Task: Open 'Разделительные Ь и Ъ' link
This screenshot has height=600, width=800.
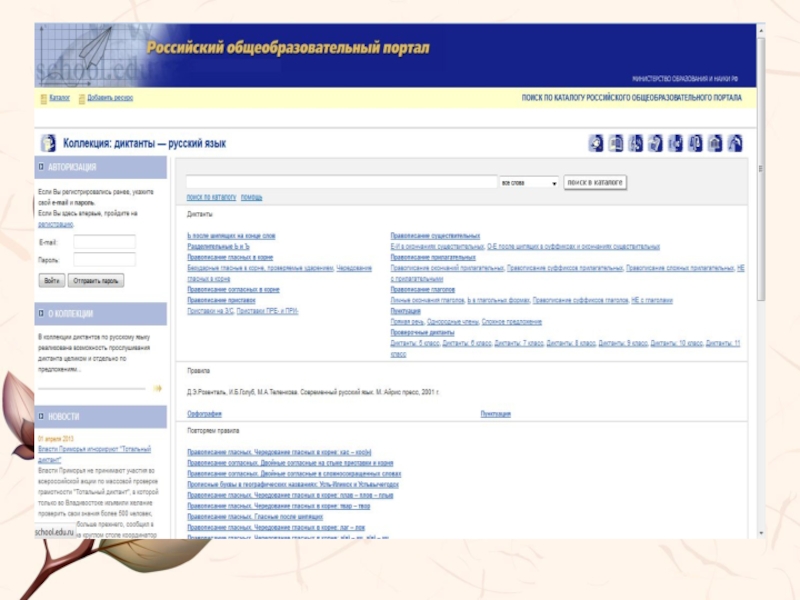Action: click(x=218, y=246)
